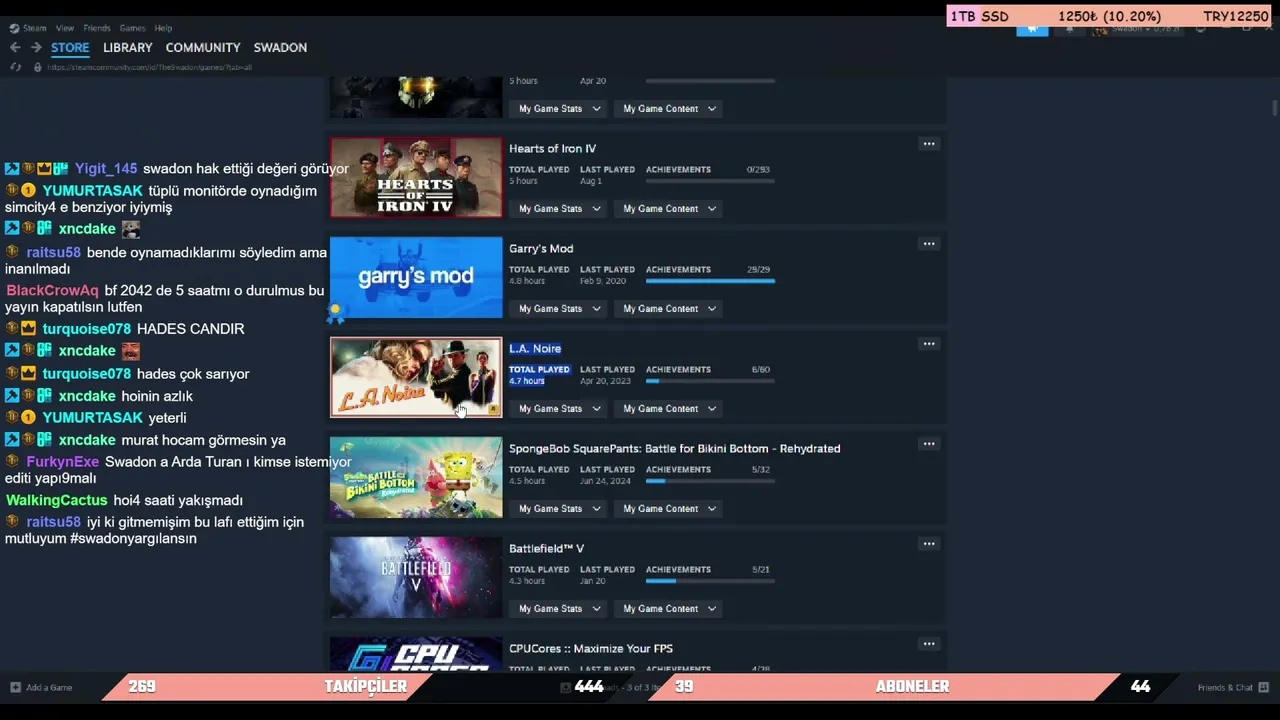Open the Battlefield V title link
This screenshot has width=1280, height=720.
546,549
